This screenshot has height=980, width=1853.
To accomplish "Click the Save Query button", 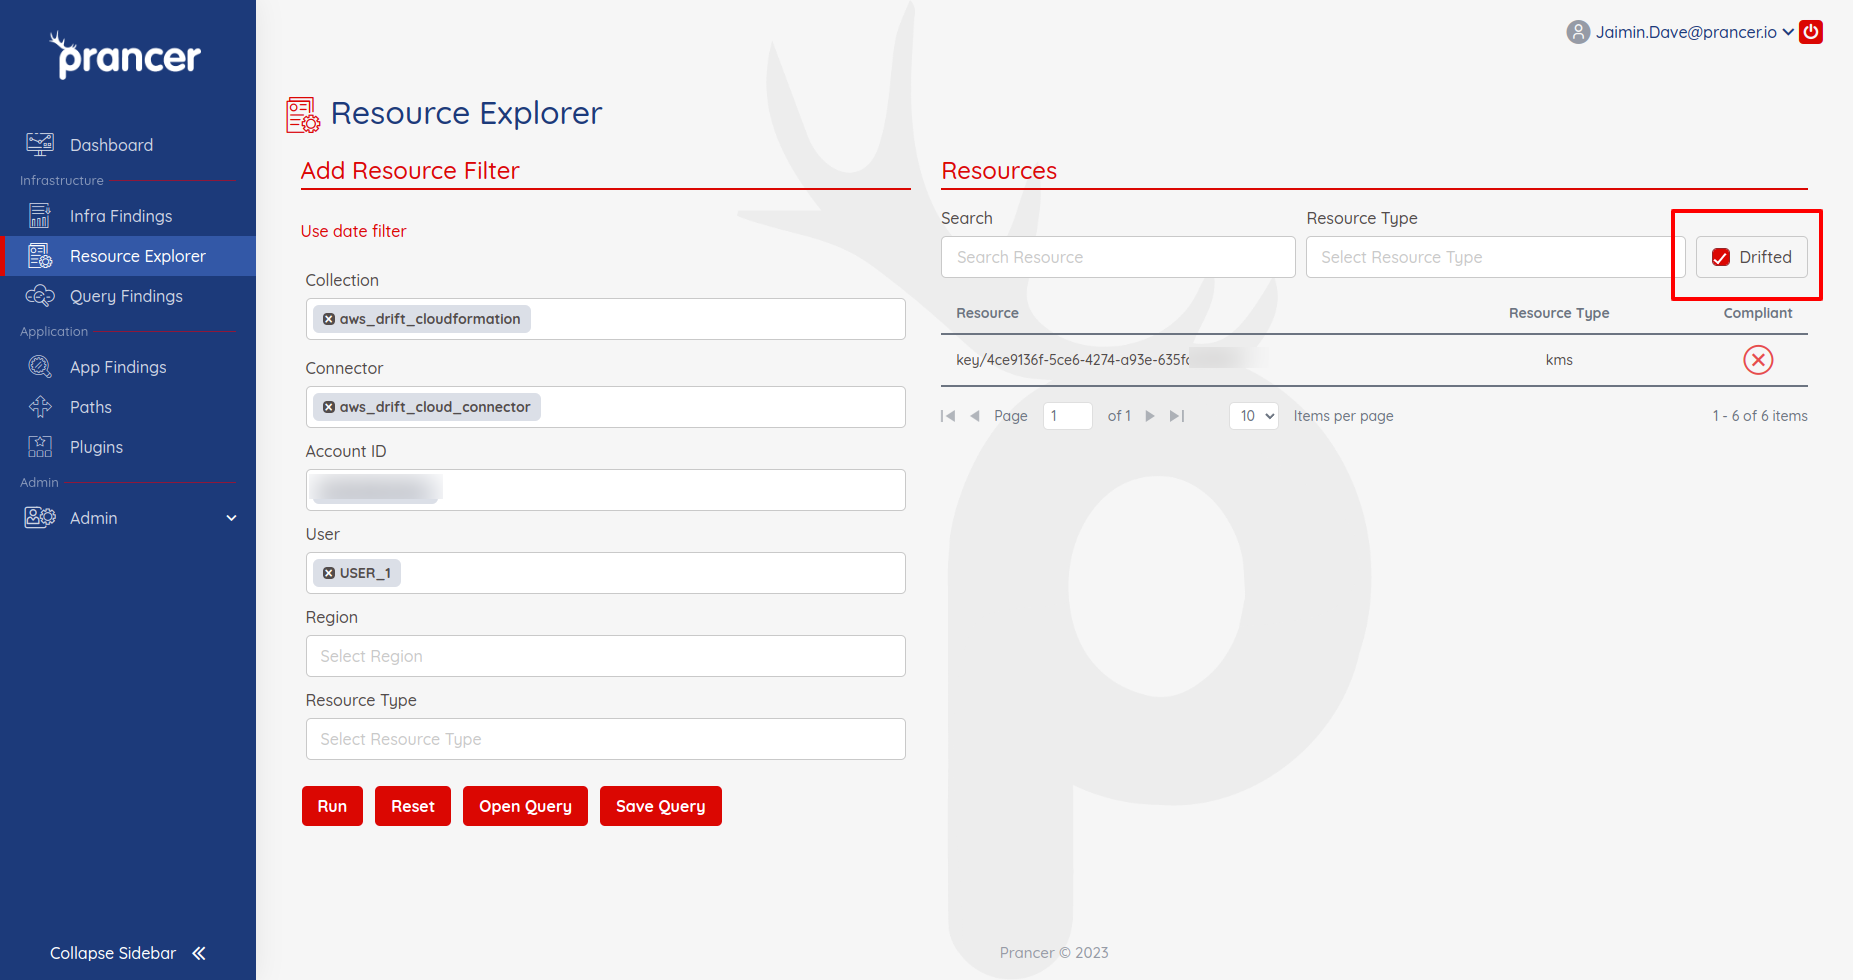I will (x=661, y=806).
